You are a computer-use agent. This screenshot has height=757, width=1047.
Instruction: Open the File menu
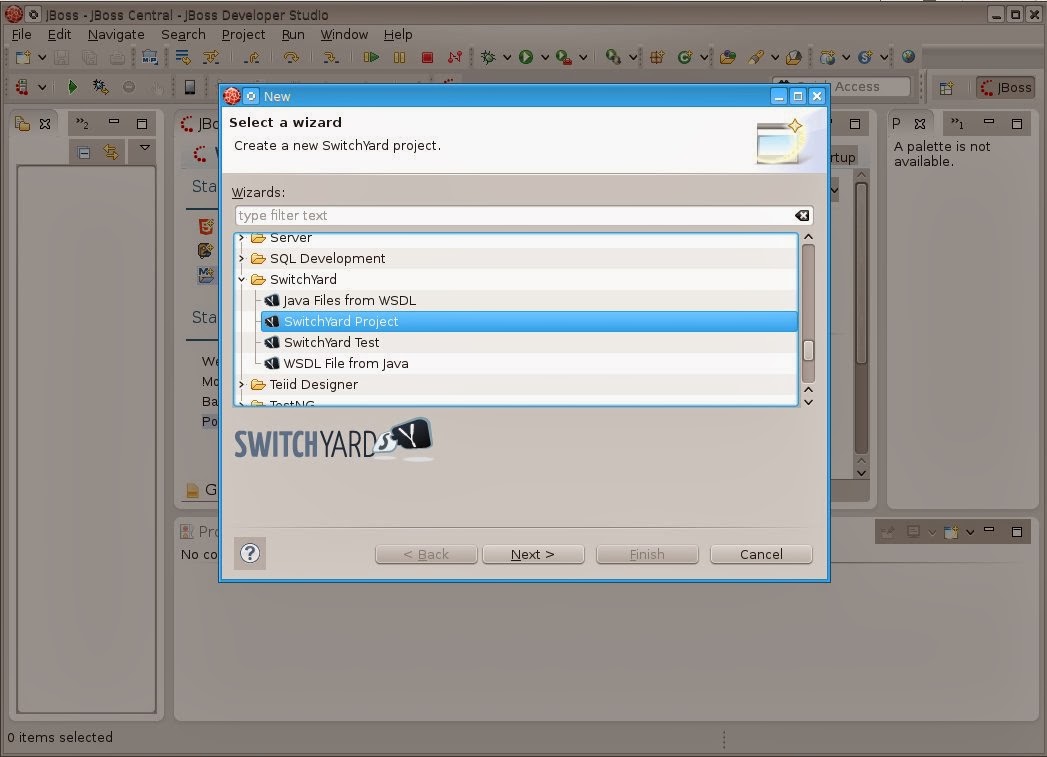click(x=21, y=35)
